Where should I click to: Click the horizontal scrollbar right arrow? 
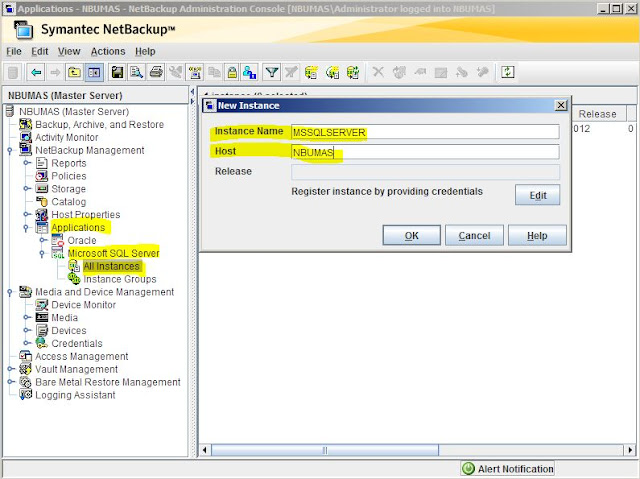coord(630,450)
